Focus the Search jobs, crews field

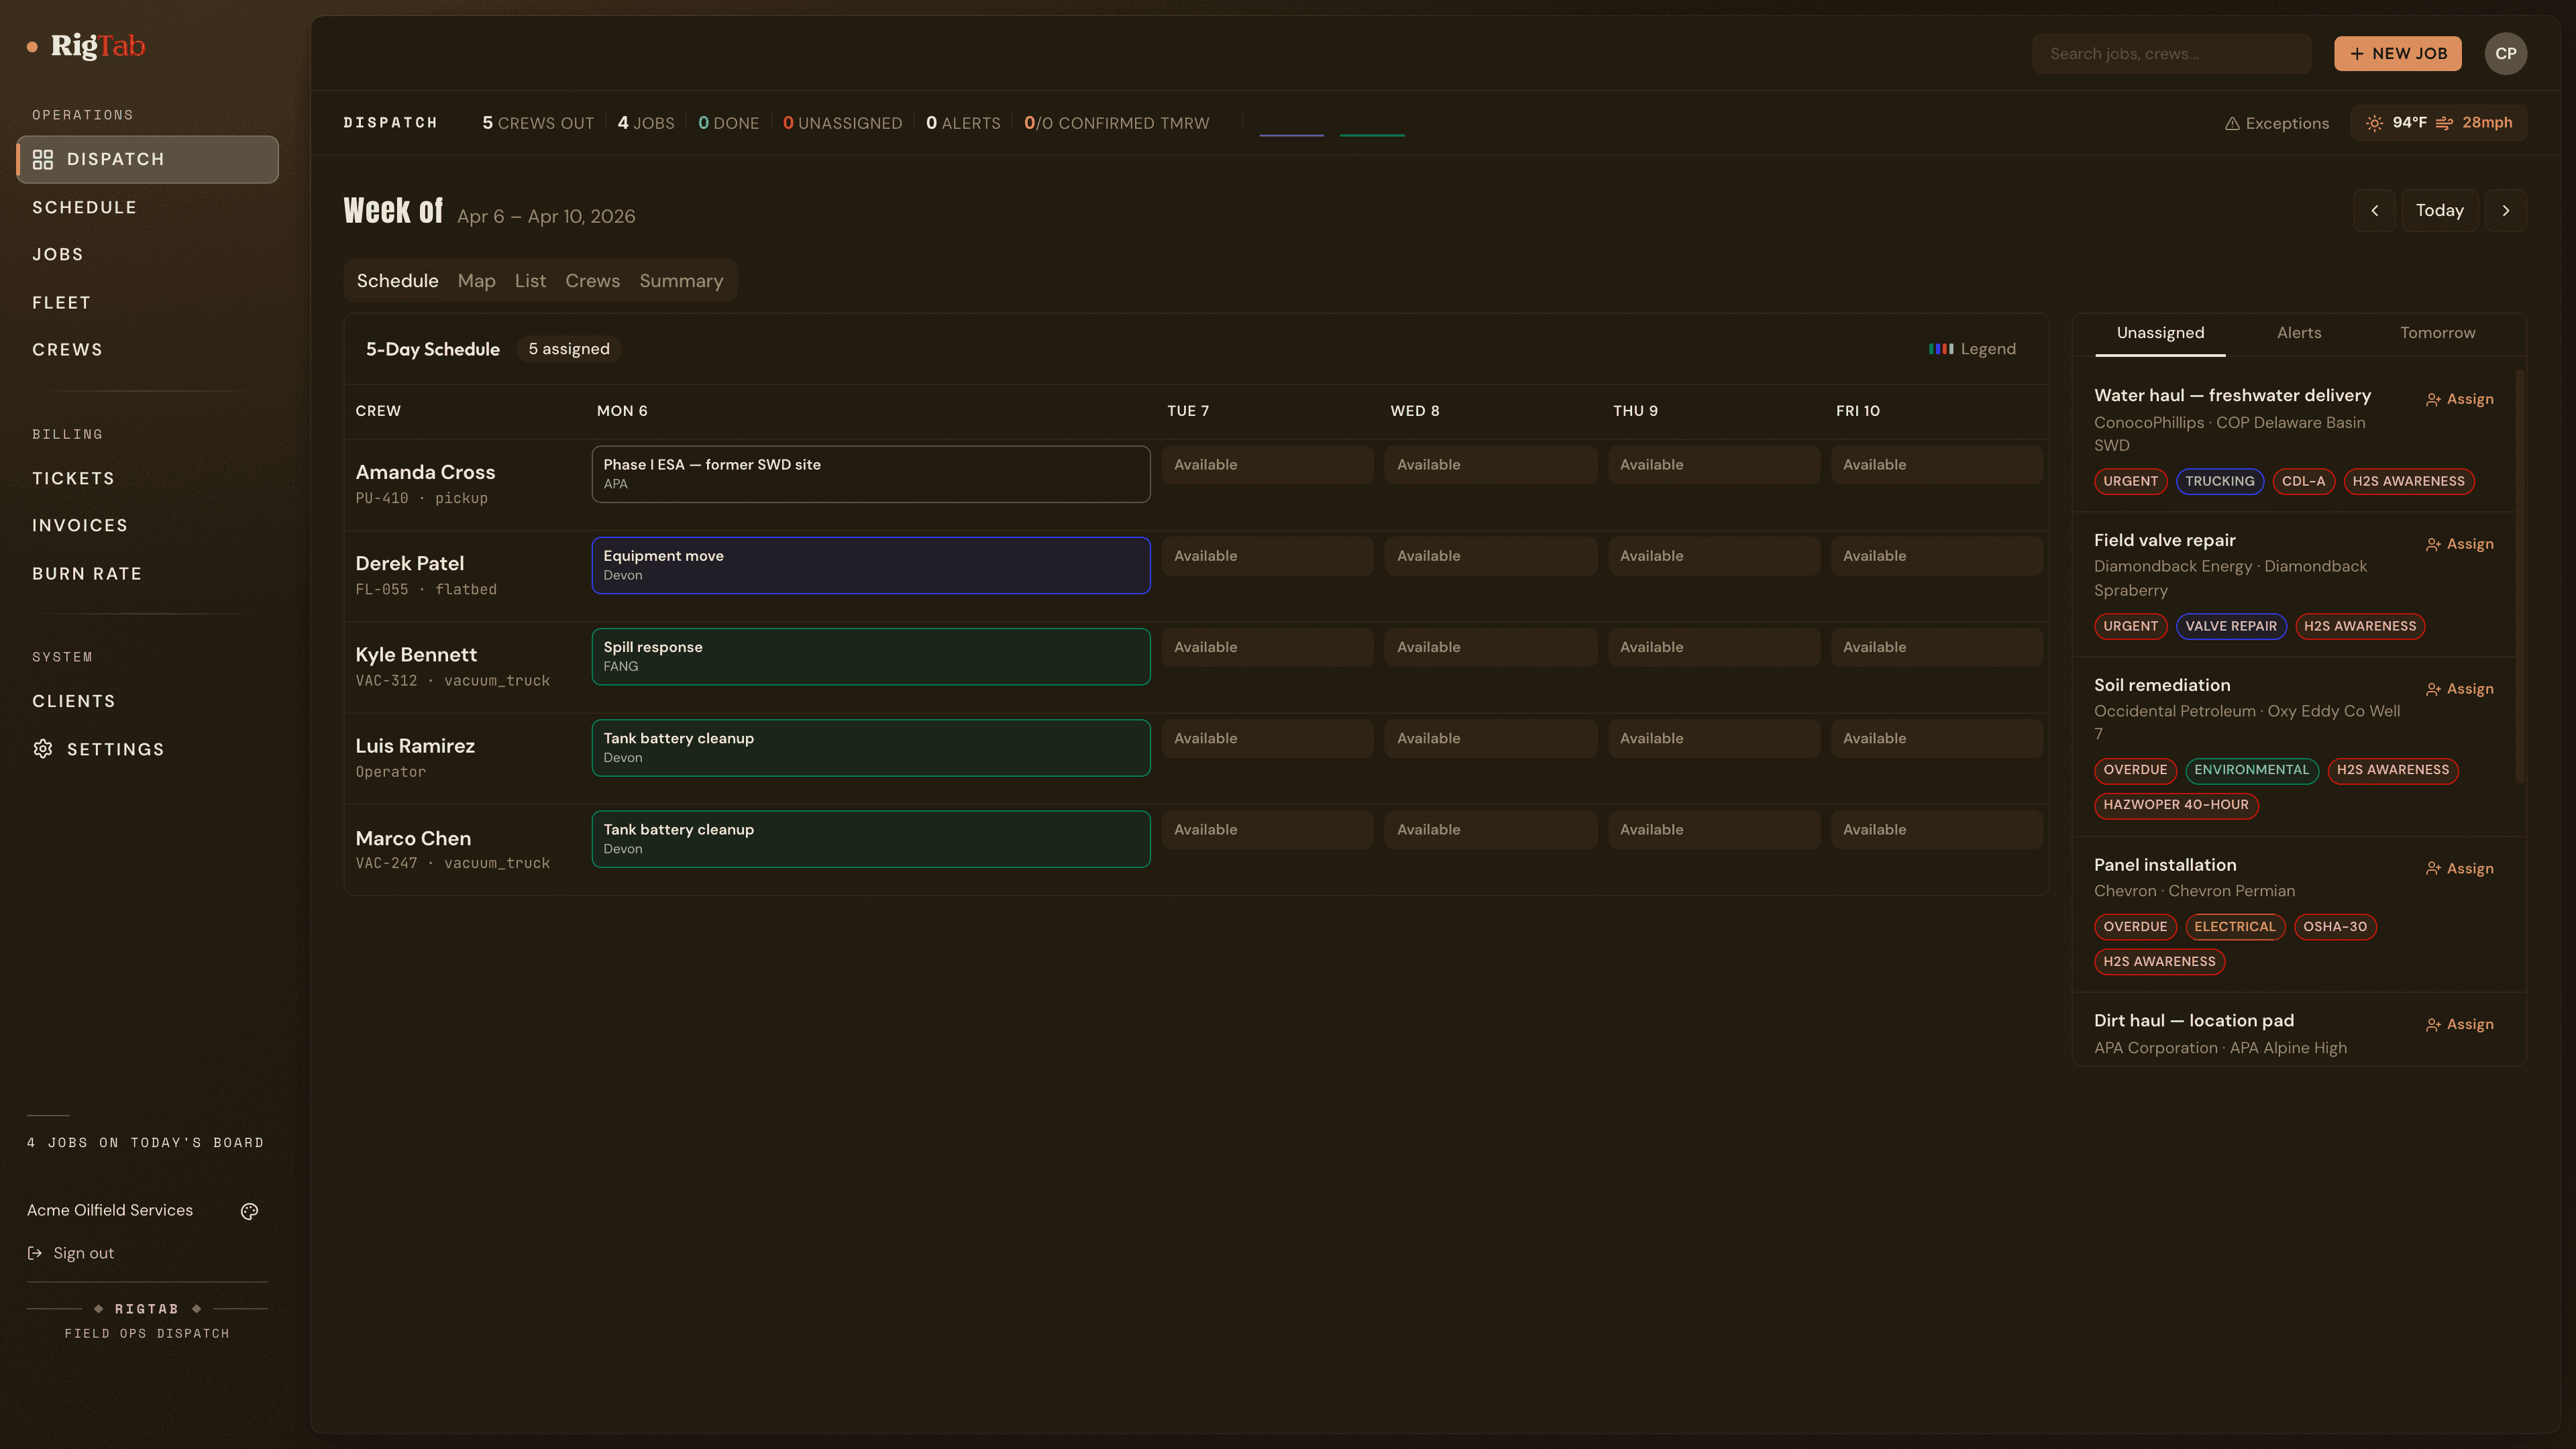tap(2171, 54)
